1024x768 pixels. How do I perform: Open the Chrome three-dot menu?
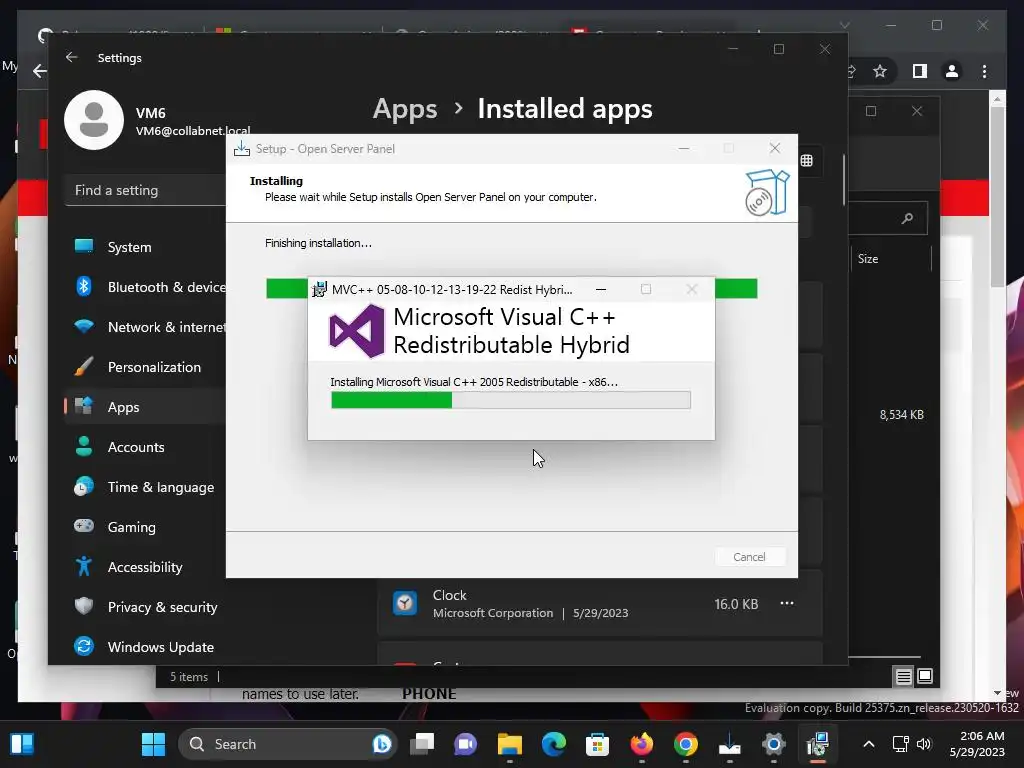(x=985, y=71)
